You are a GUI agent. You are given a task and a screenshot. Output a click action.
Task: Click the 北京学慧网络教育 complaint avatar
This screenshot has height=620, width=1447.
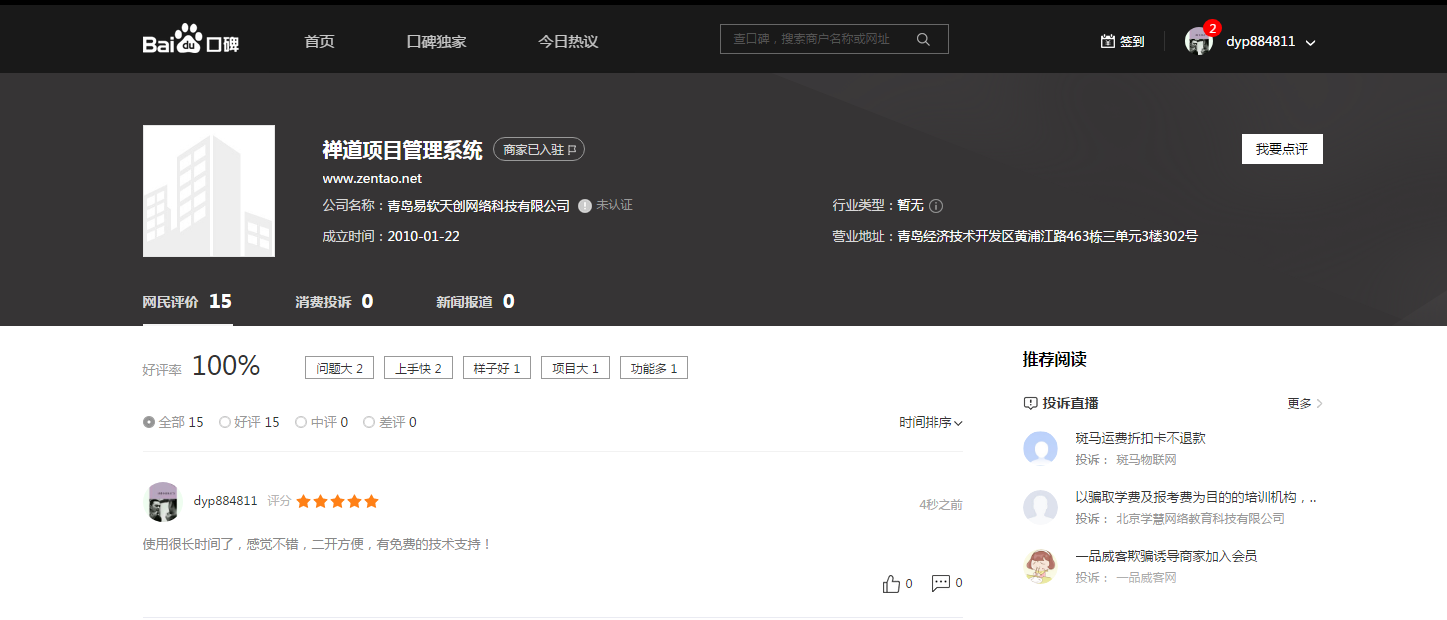pos(1041,507)
